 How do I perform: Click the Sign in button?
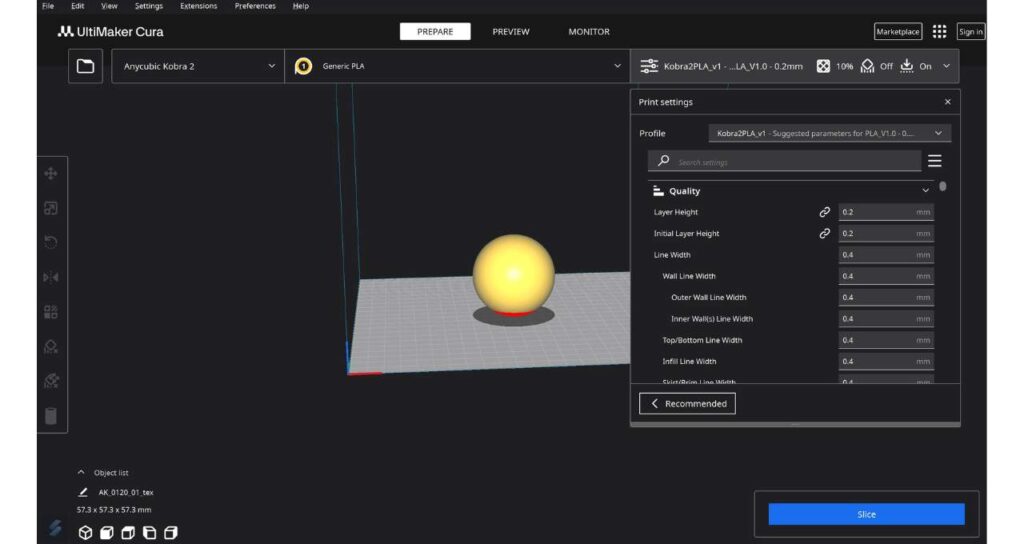click(970, 31)
